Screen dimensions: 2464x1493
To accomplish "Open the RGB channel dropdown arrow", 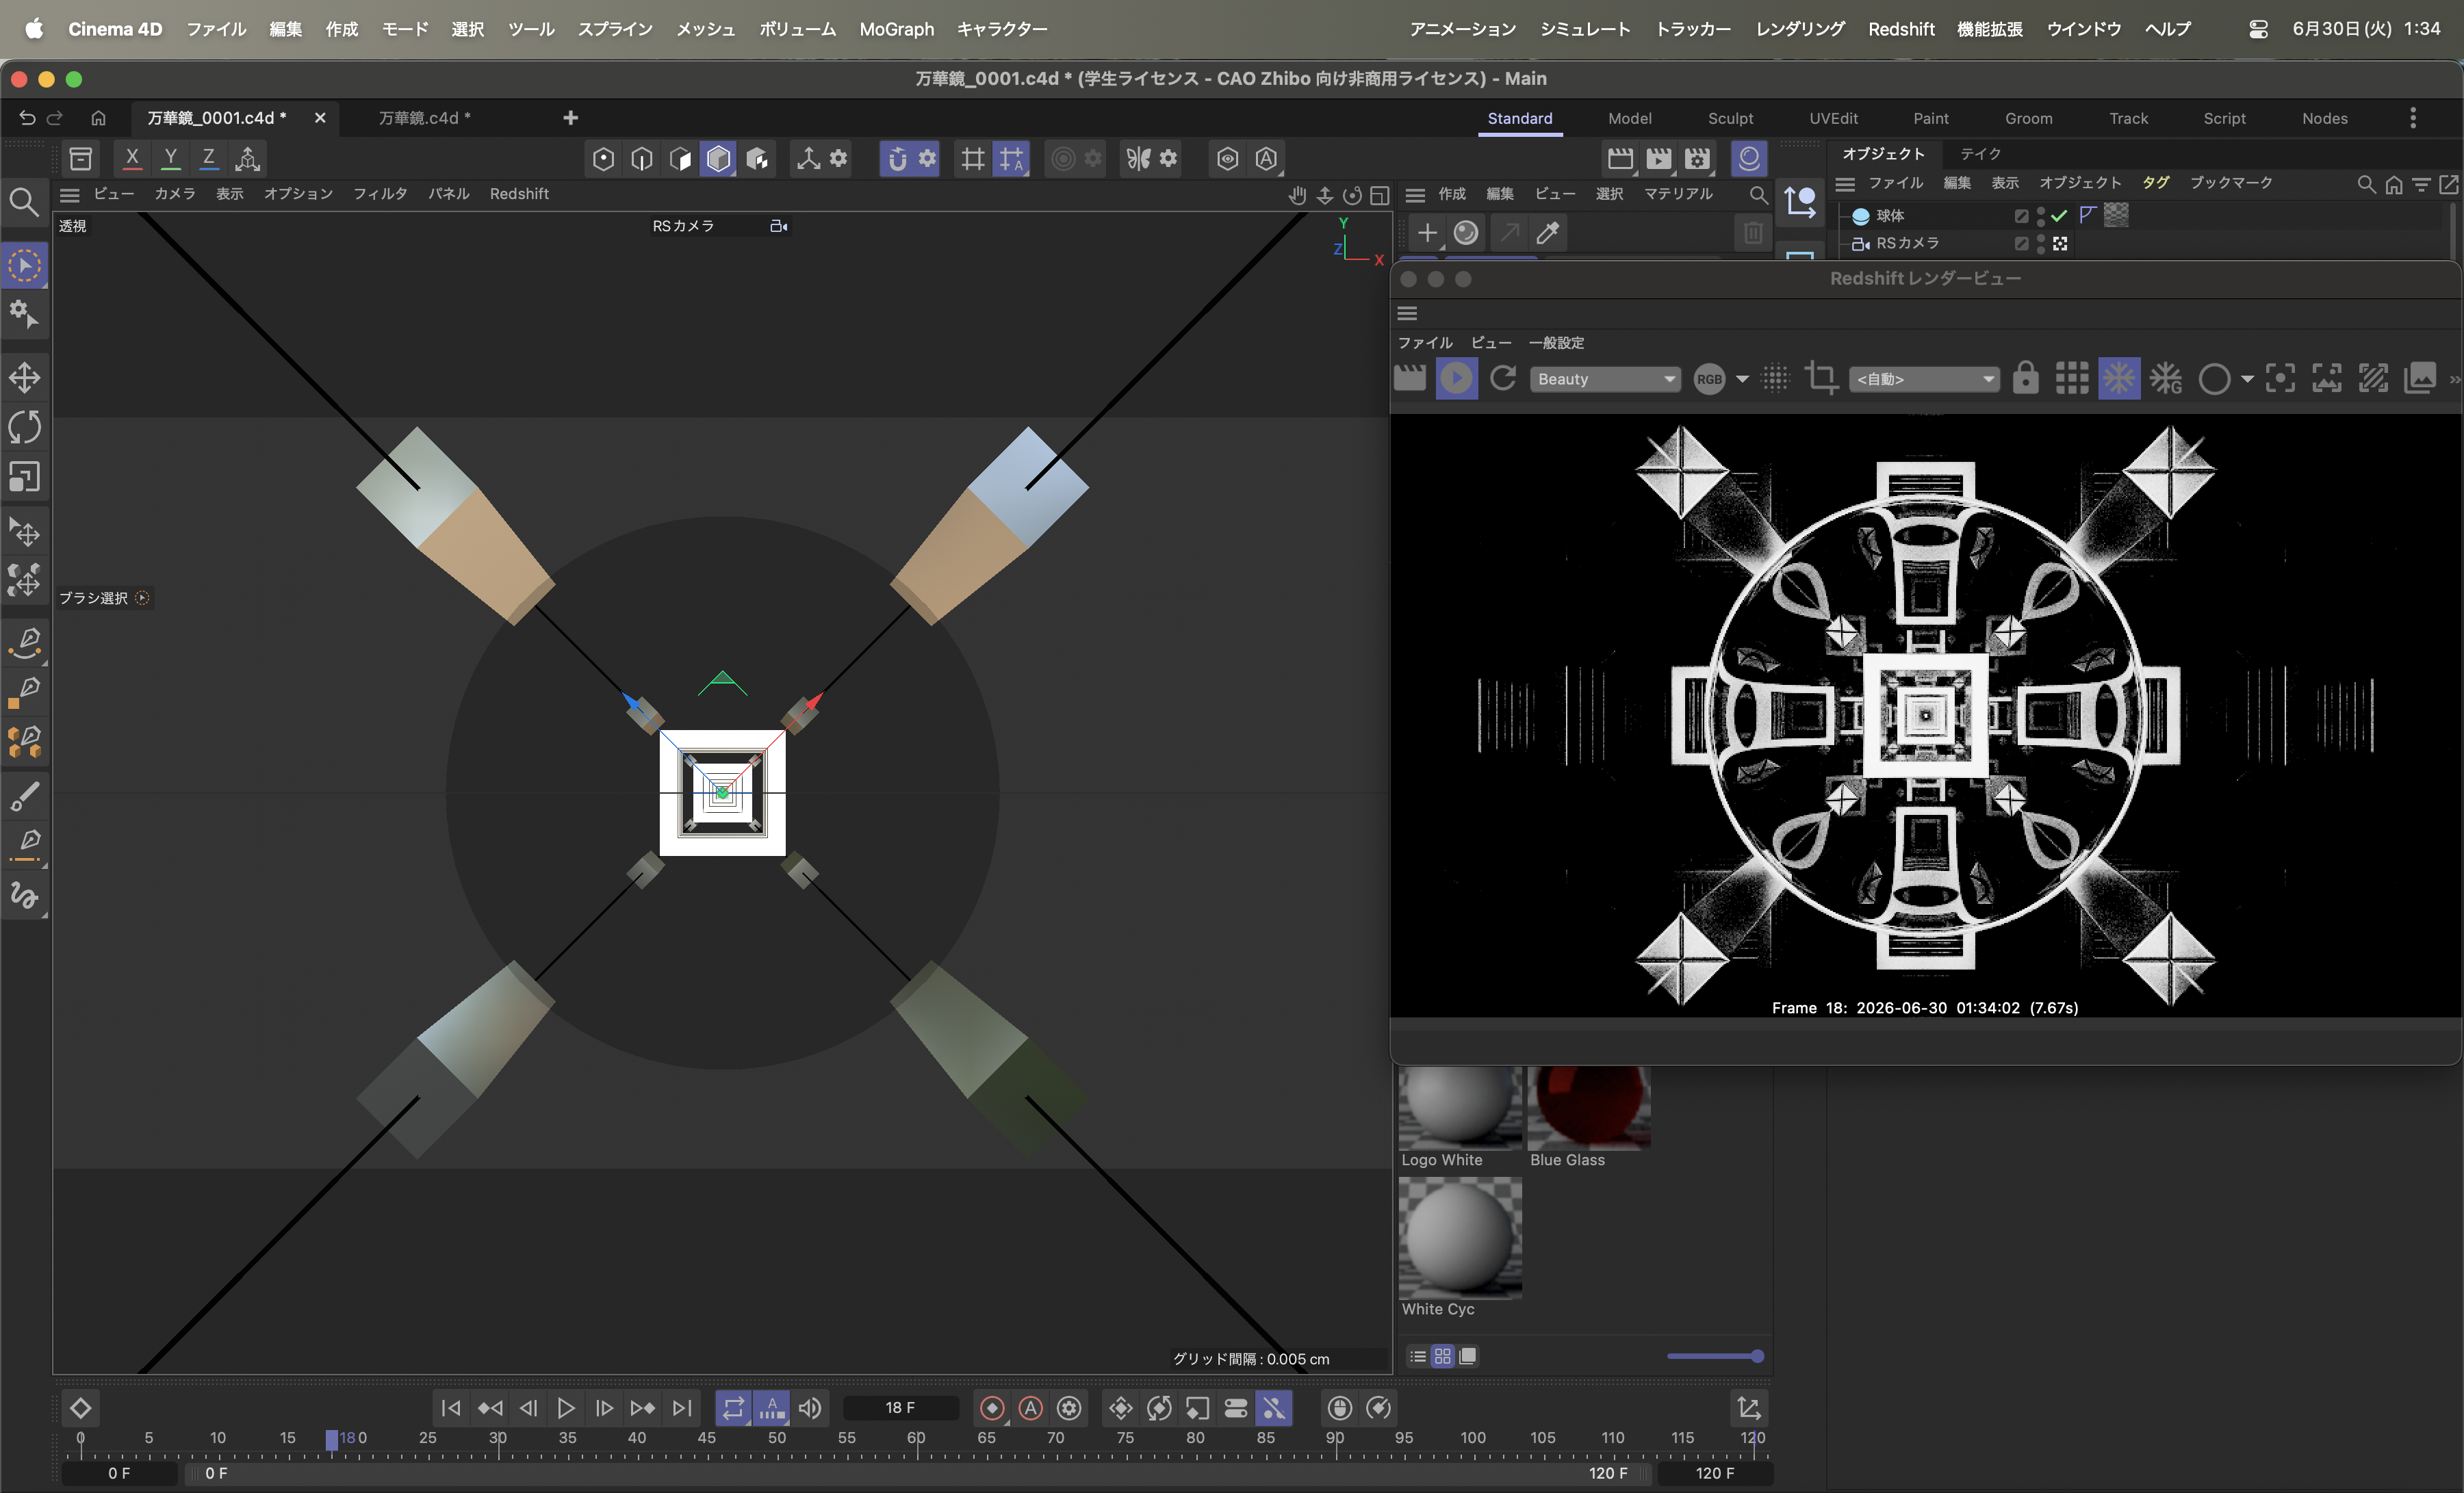I will (1743, 379).
